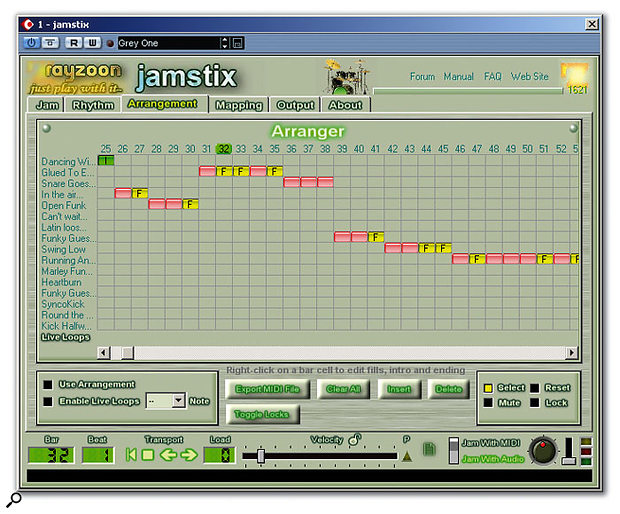Click the drum kit image
This screenshot has height=514, width=620.
coord(345,76)
